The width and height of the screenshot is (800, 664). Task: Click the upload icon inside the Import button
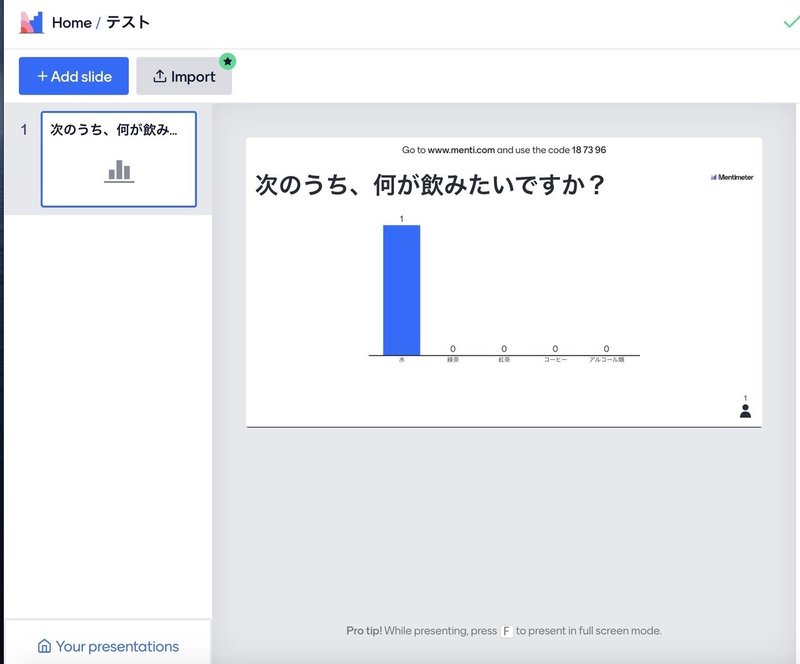point(160,76)
